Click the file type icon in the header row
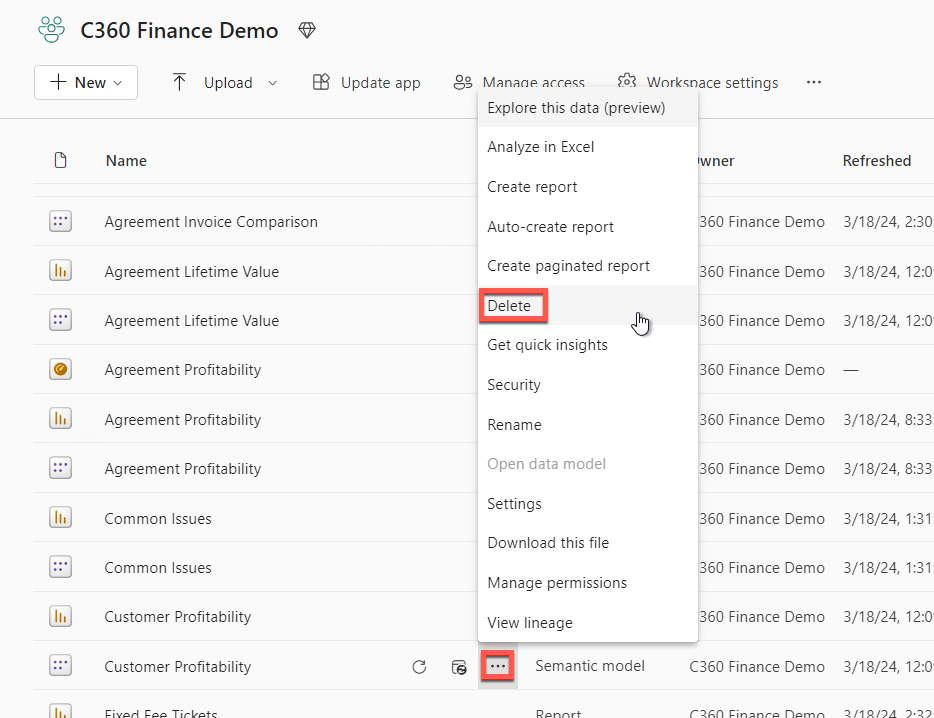This screenshot has height=718, width=934. pos(61,160)
